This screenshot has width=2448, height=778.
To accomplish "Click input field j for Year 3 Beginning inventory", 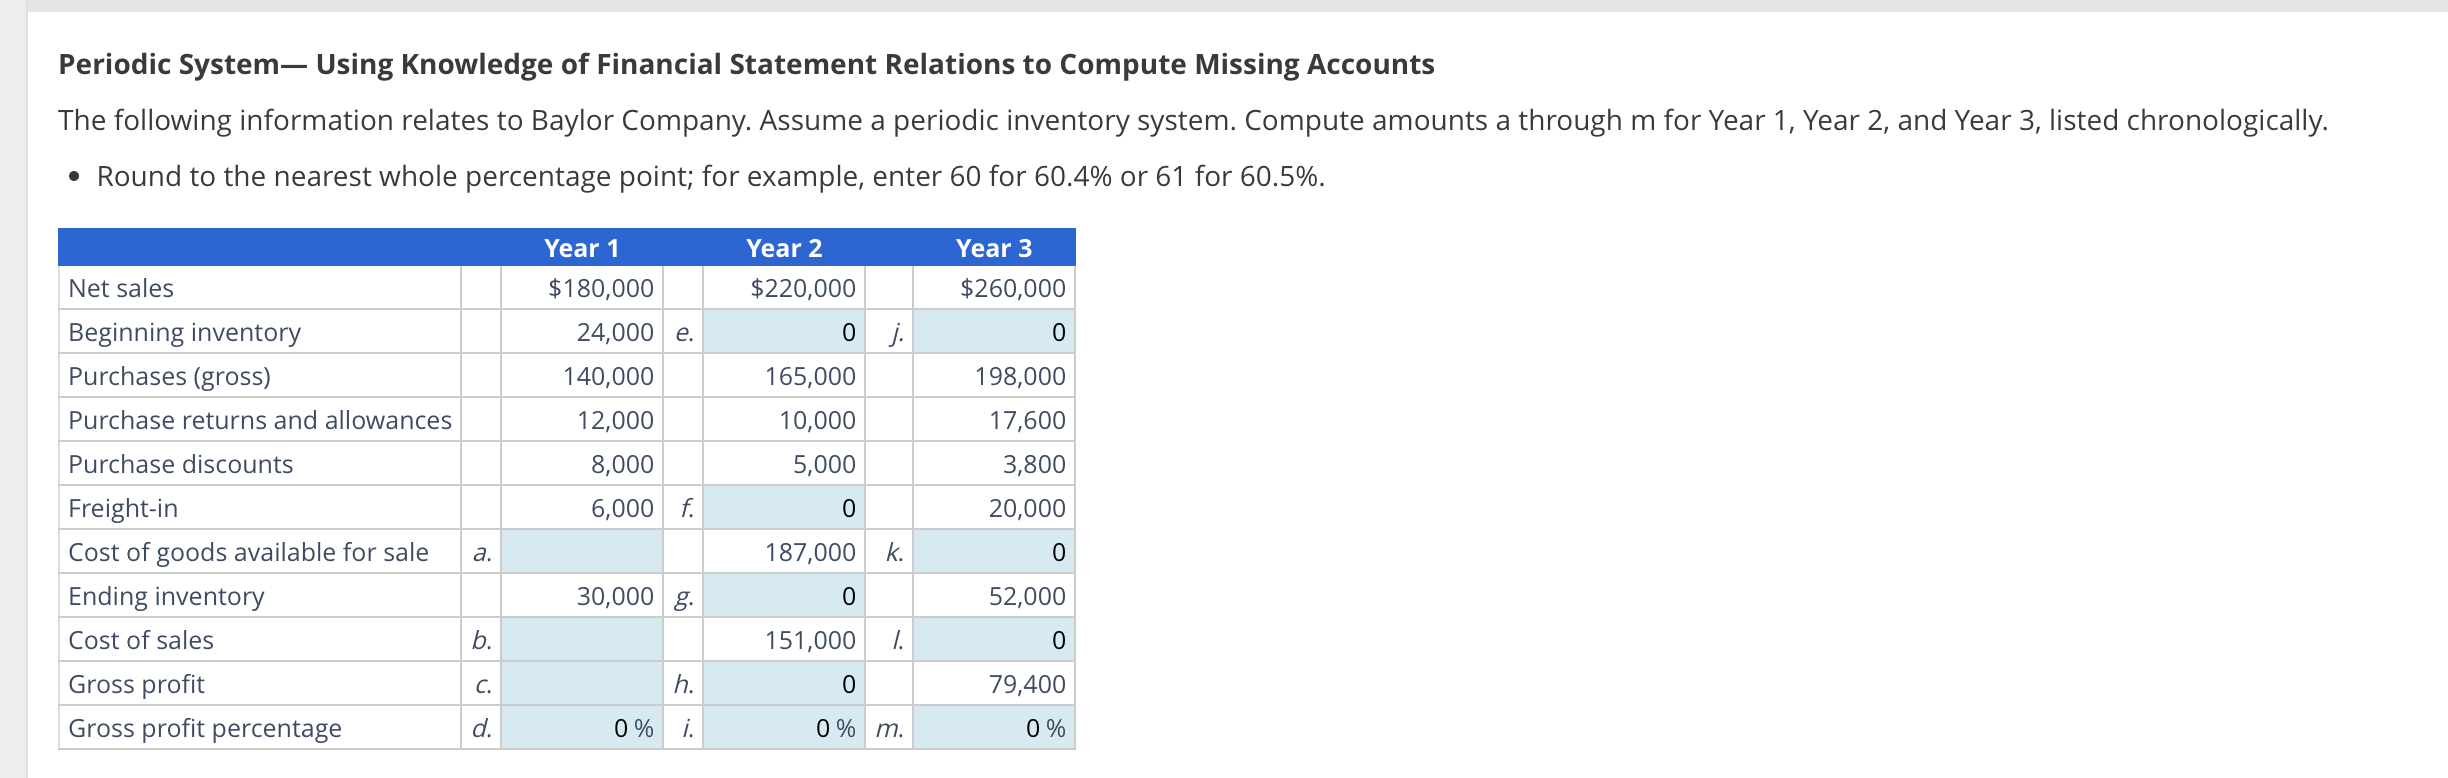I will click(x=990, y=332).
